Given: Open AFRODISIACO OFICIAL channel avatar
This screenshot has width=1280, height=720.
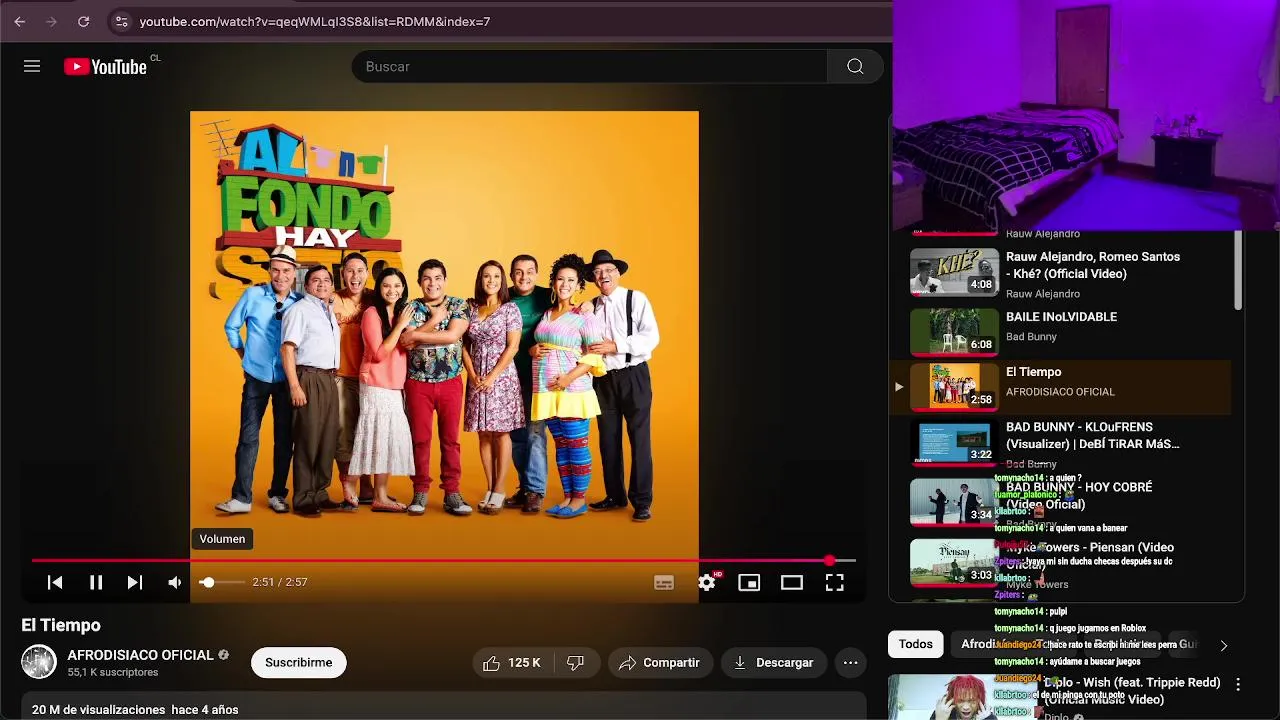Looking at the screenshot, I should coord(39,662).
